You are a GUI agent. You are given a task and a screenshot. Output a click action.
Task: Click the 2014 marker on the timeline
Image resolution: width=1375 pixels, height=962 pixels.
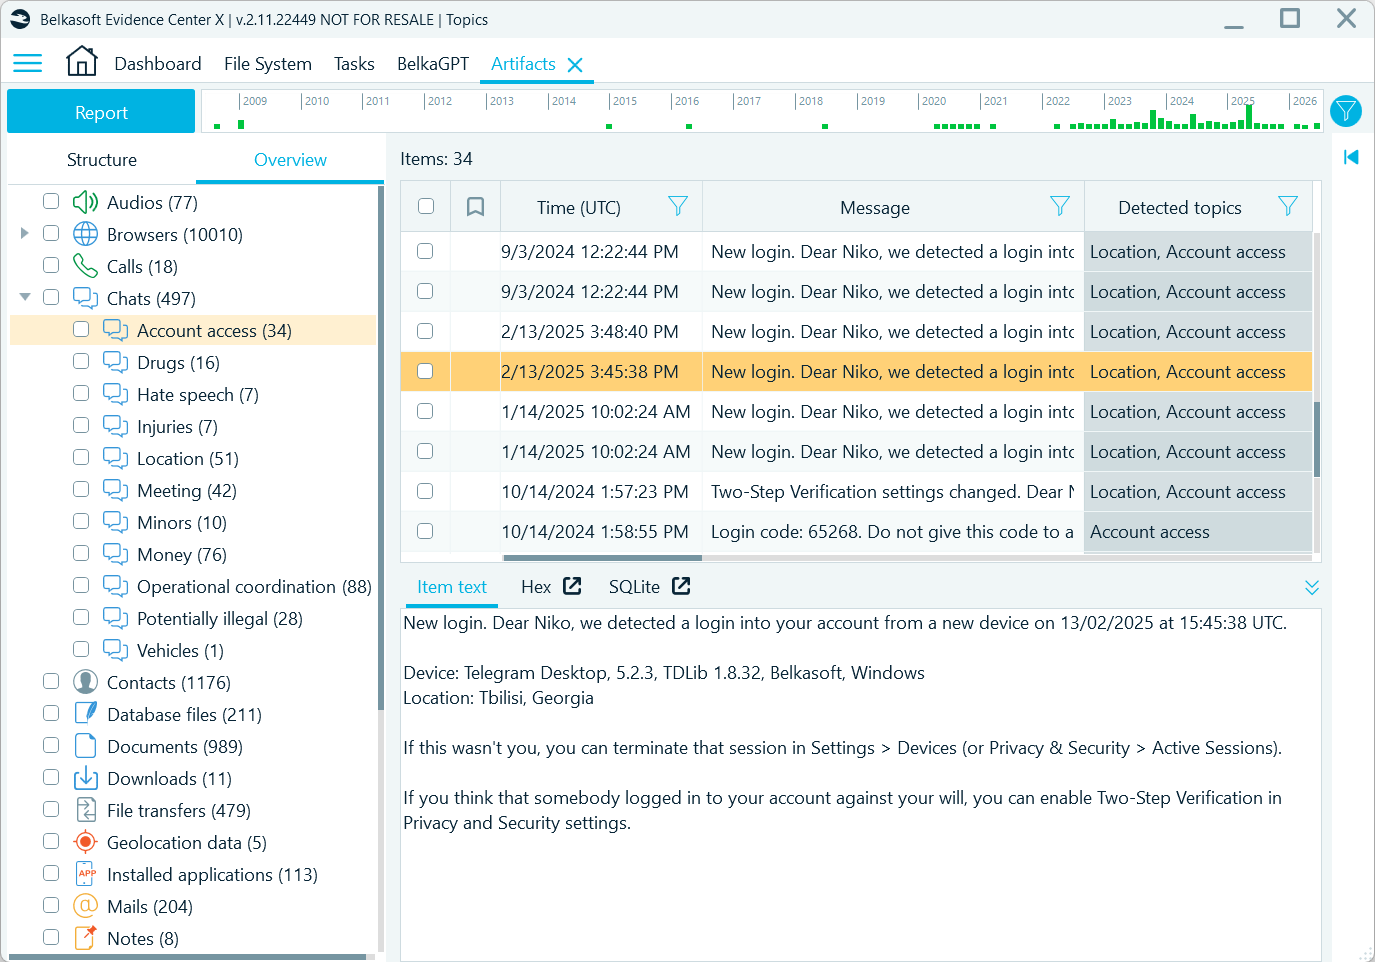point(563,101)
